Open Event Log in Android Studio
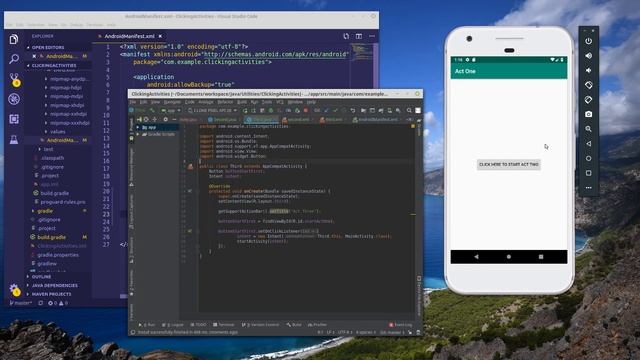 point(400,325)
